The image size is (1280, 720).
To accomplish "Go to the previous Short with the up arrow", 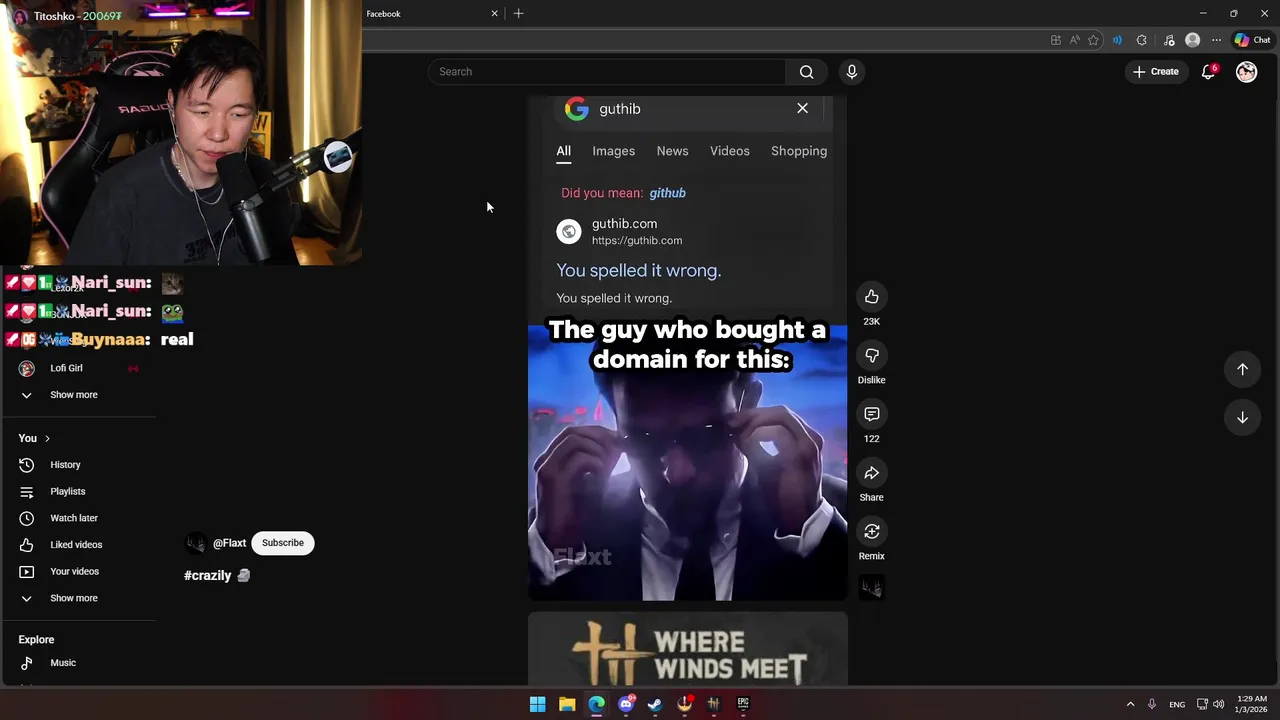I will click(x=1242, y=369).
